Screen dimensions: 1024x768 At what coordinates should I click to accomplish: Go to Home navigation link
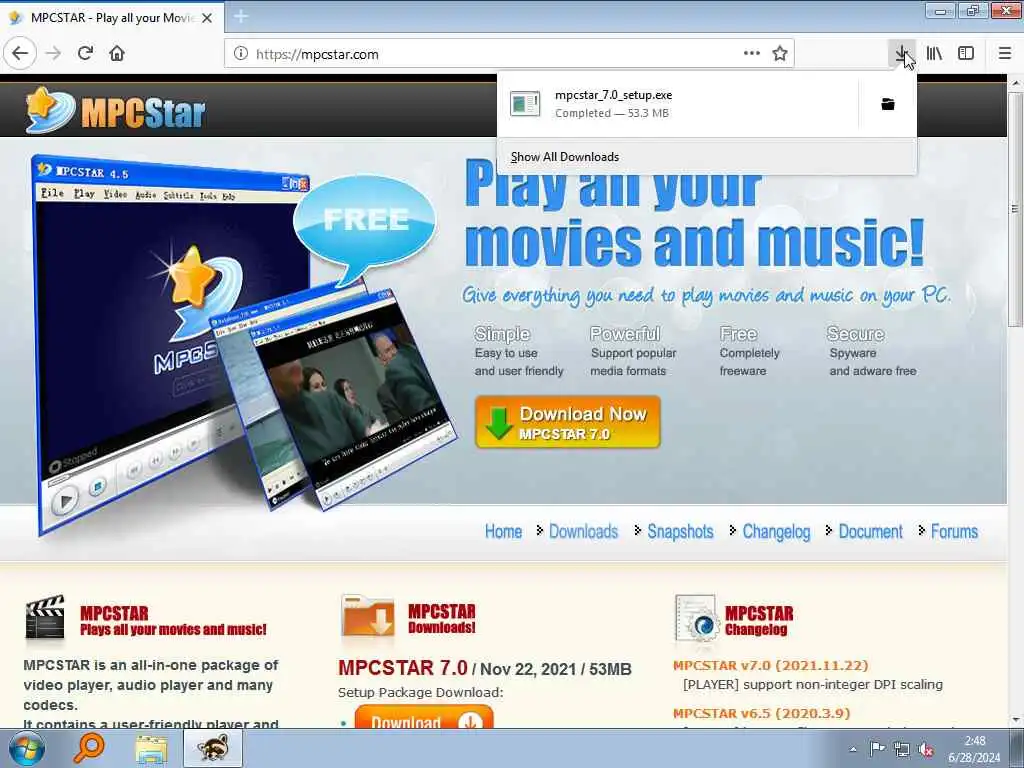coord(503,532)
